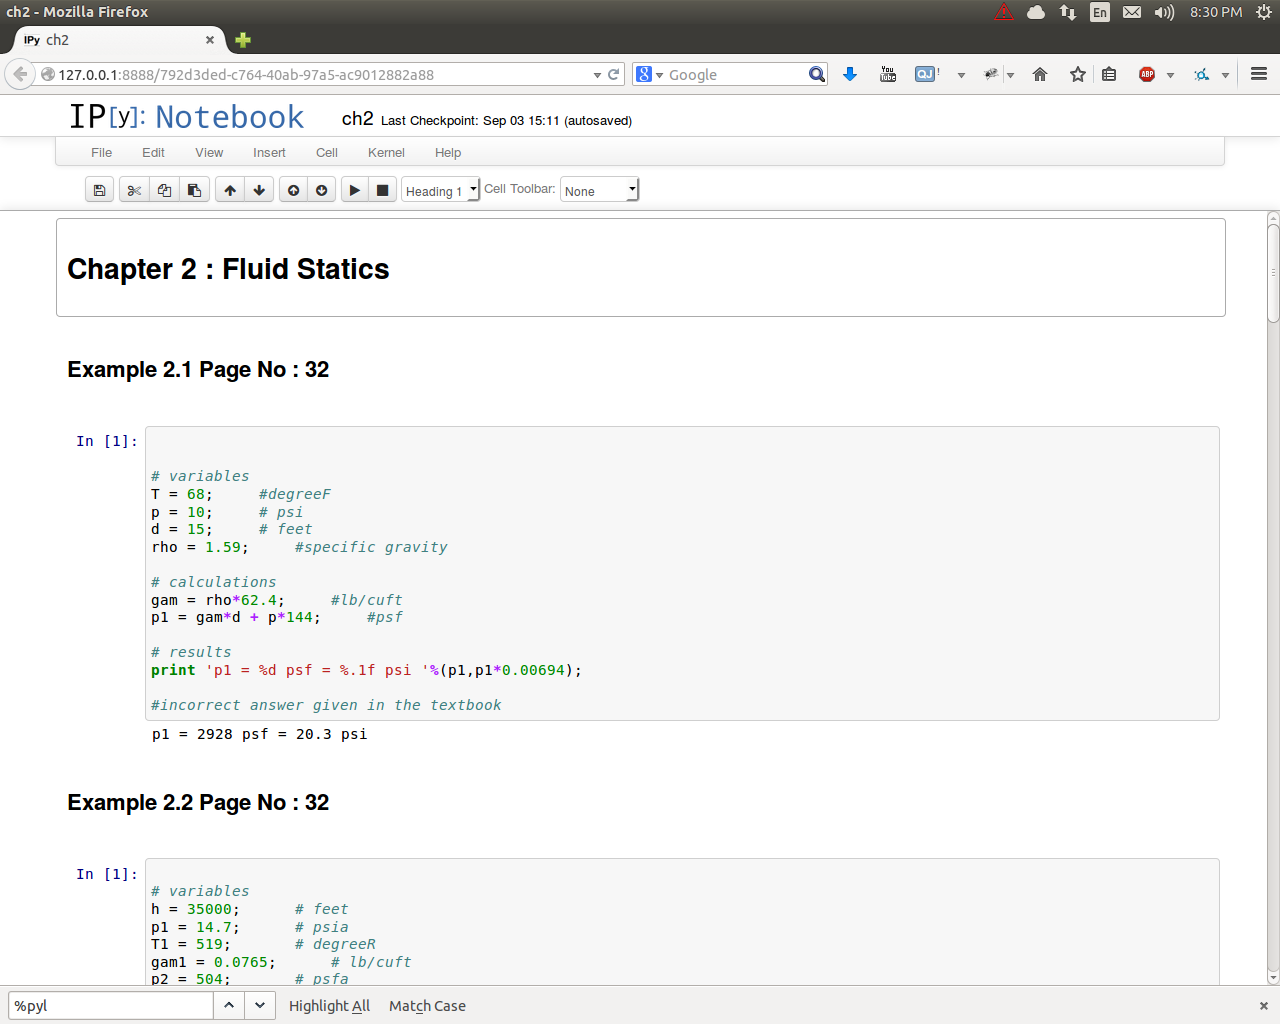
Task: Interrupt the kernel with the stop button
Action: 382,190
